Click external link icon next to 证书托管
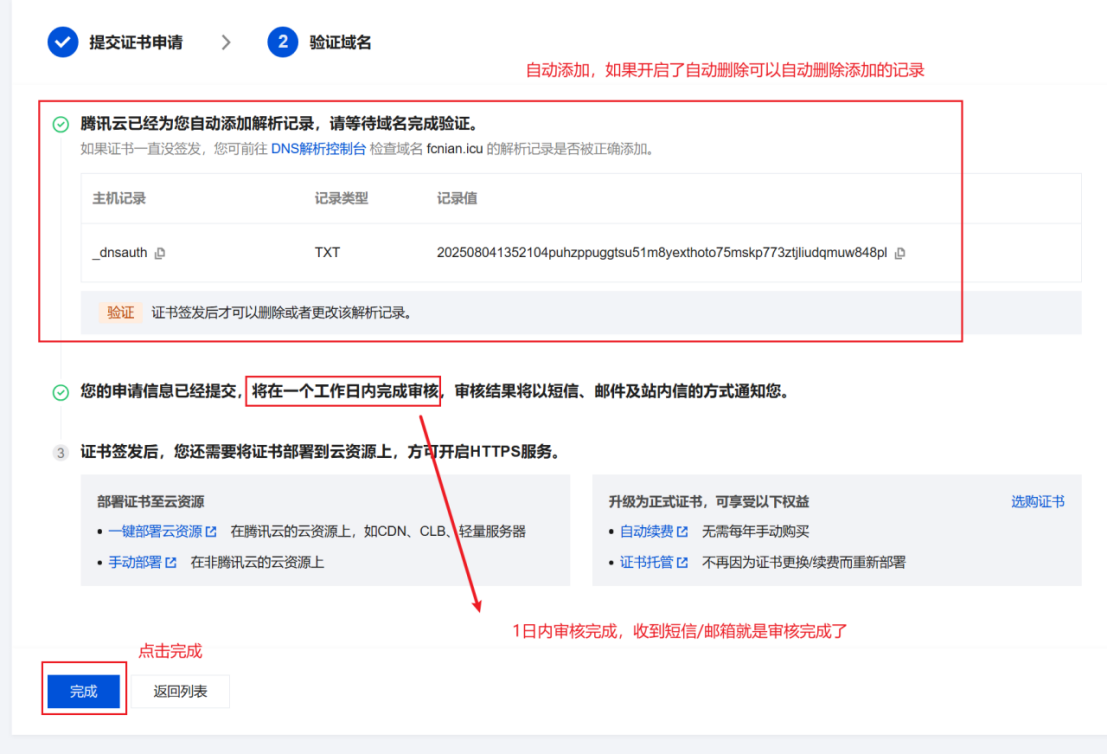This screenshot has width=1108, height=754. [683, 562]
